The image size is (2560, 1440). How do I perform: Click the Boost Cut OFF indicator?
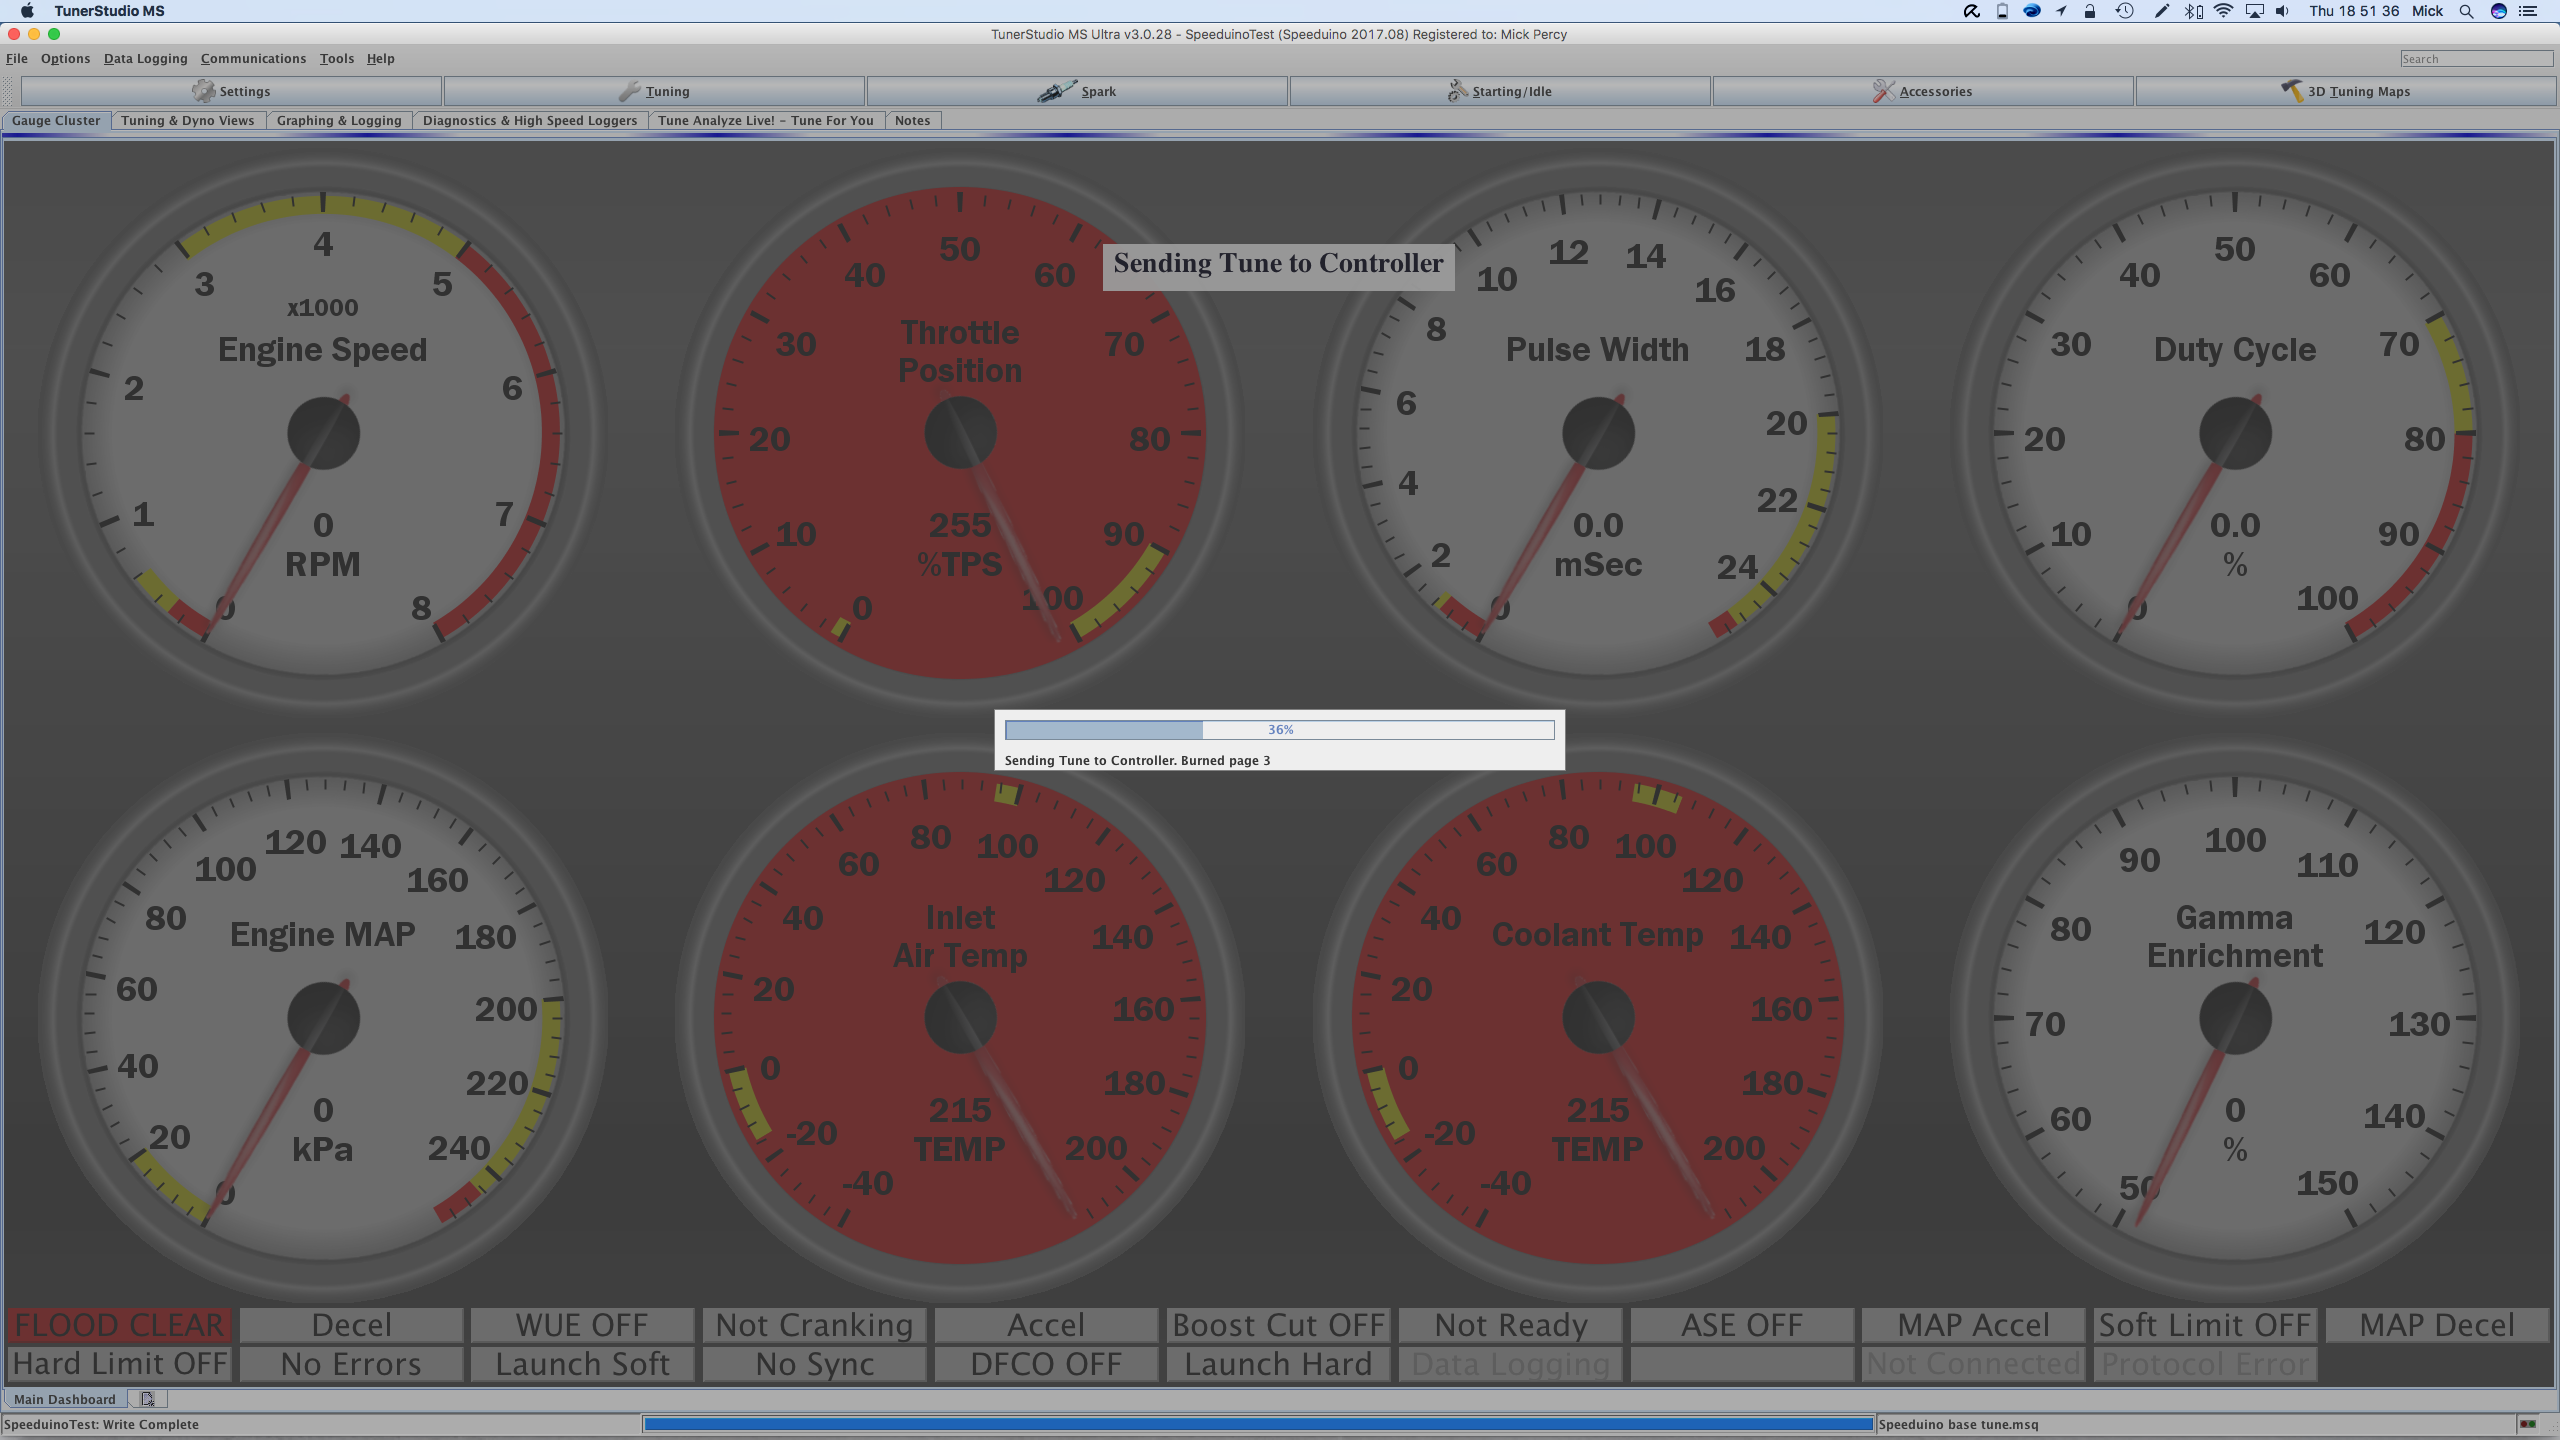tap(1278, 1325)
